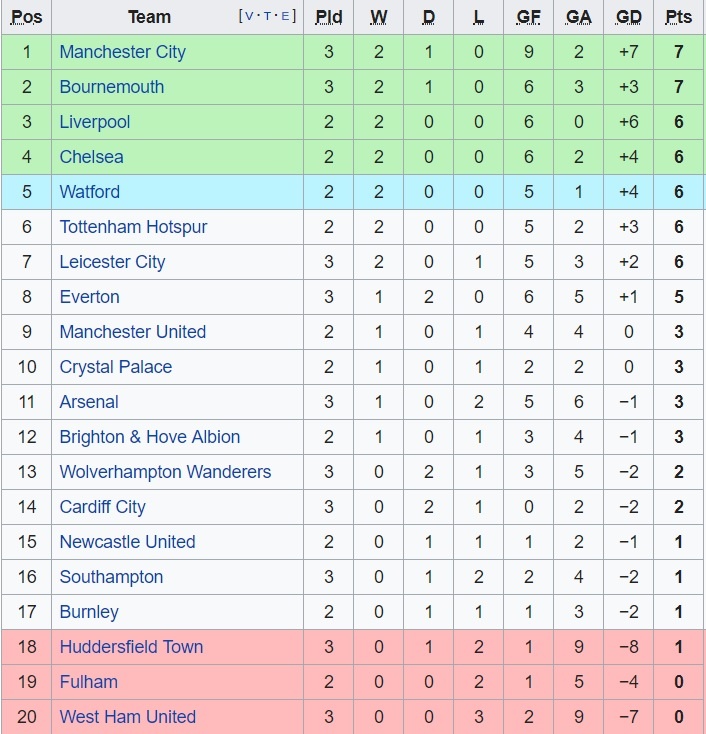The image size is (706, 734).
Task: Click the T (talk) link in header
Action: [x=268, y=16]
